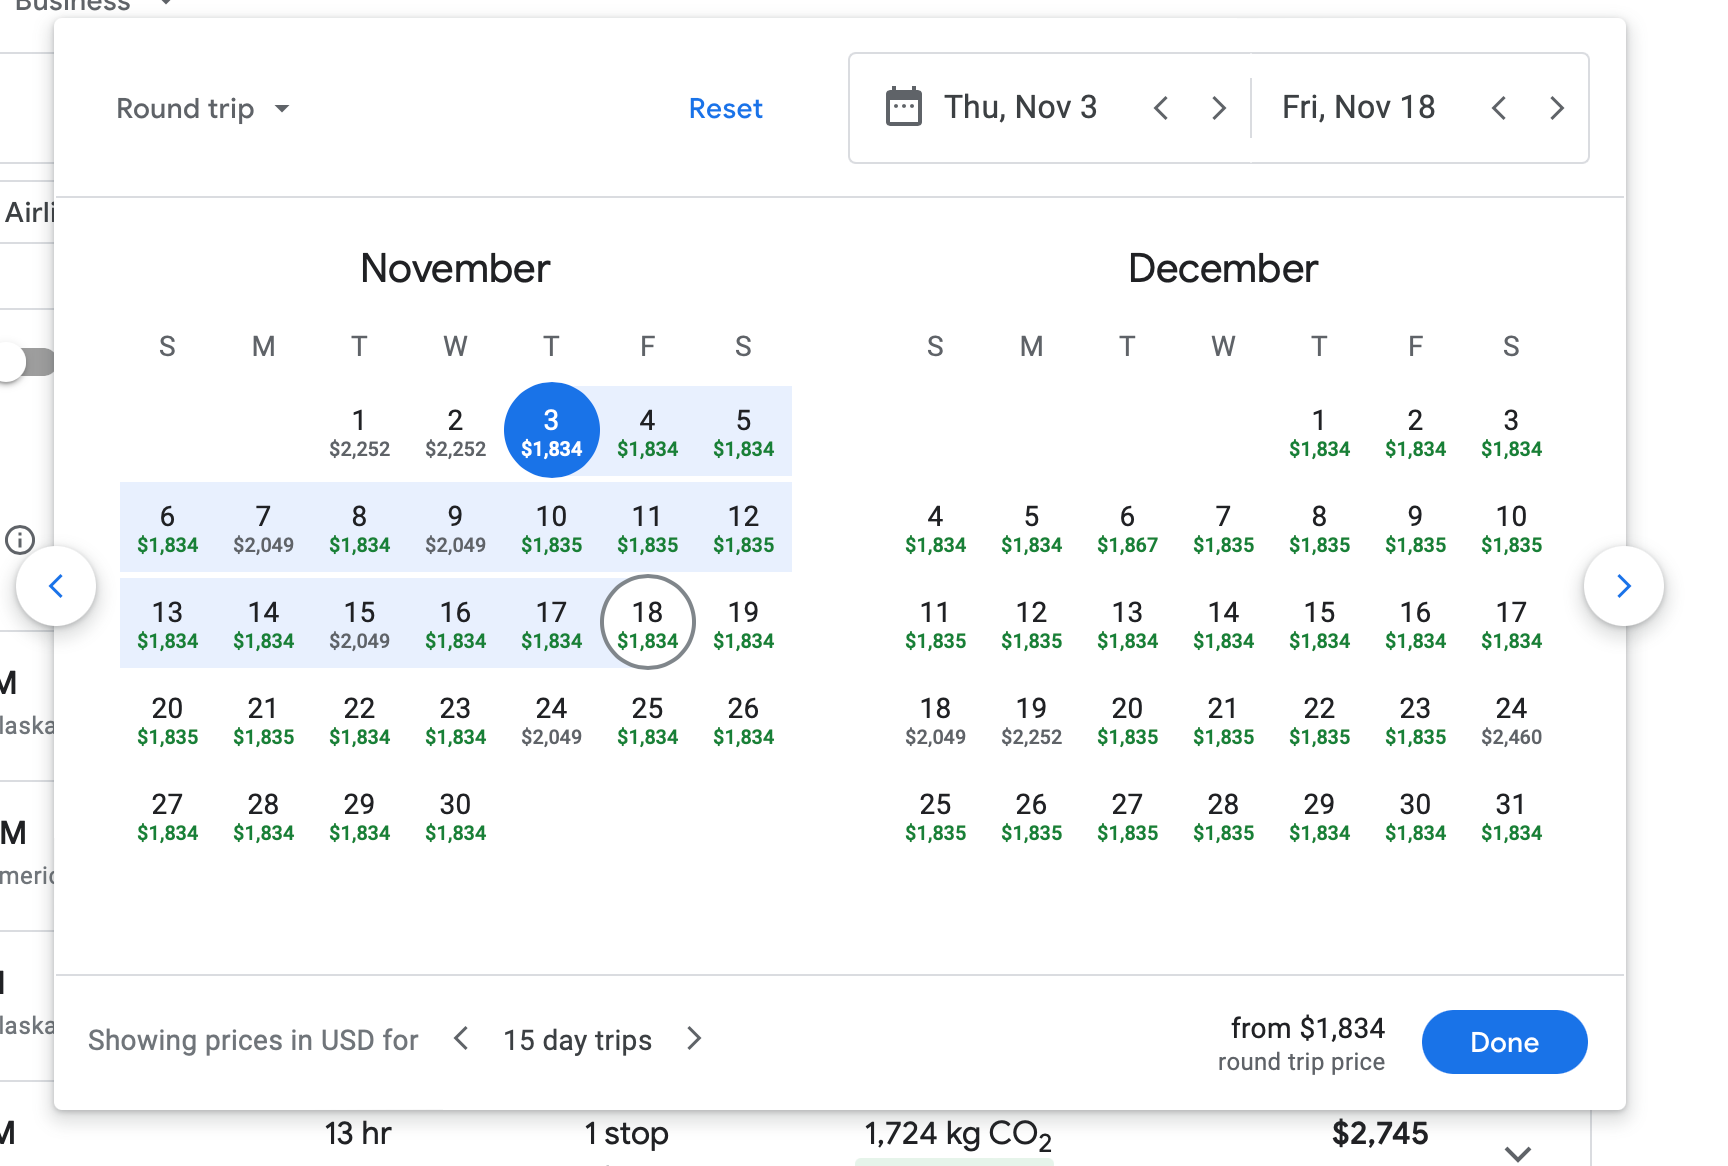Shift return date Fri, Nov 18 earlier

point(1499,108)
